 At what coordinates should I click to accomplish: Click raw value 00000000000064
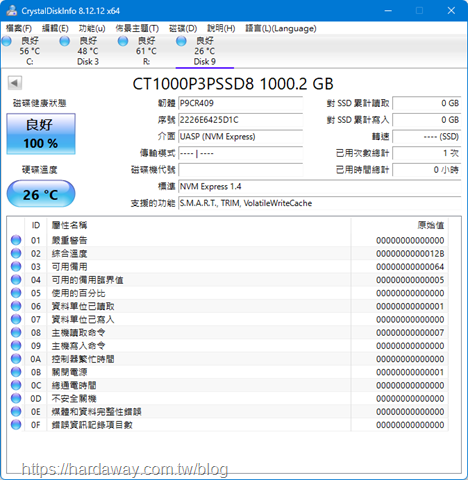[x=410, y=266]
